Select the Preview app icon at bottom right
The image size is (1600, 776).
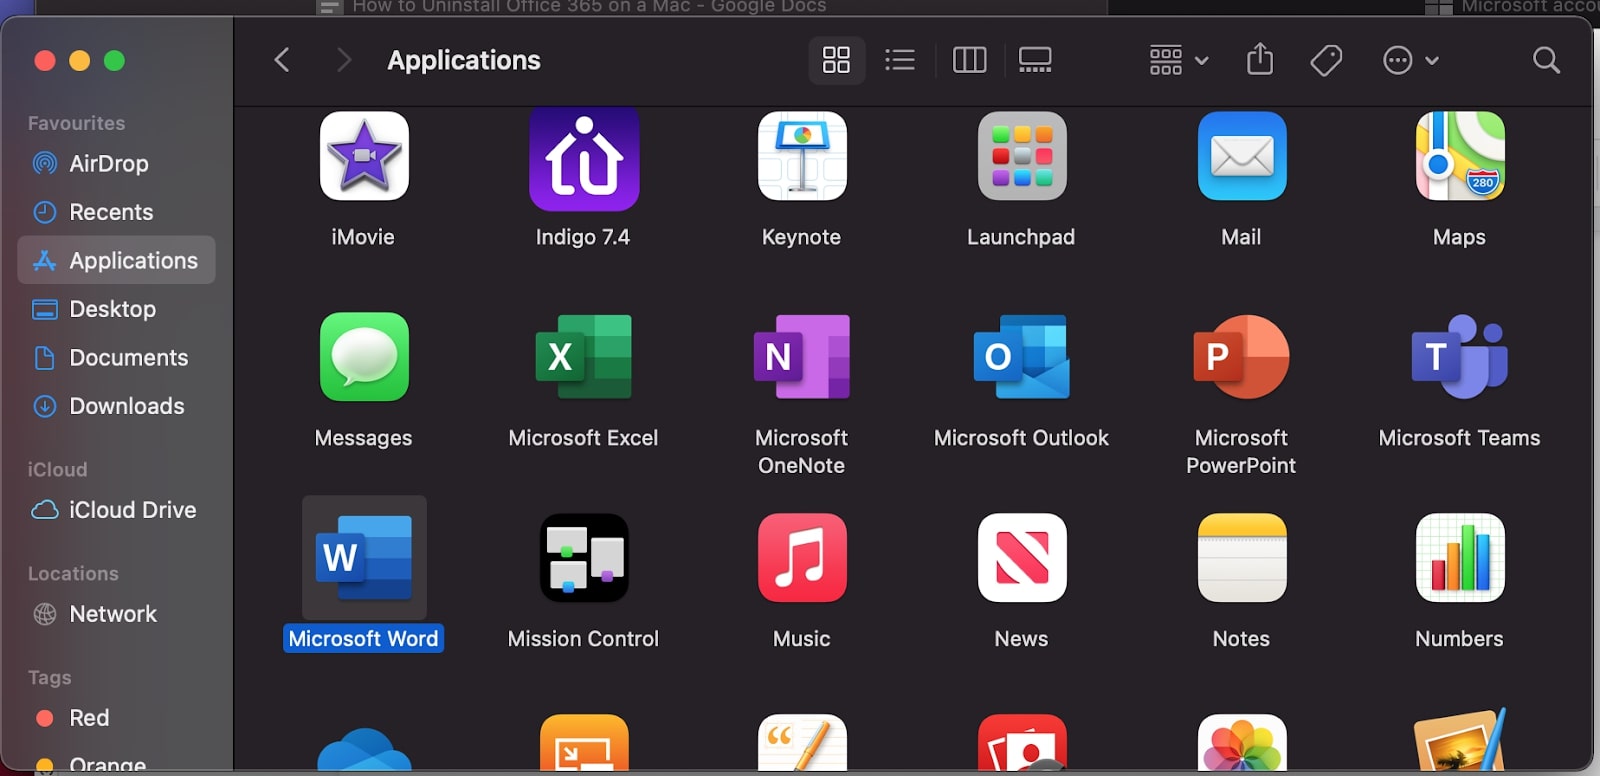(x=1460, y=741)
